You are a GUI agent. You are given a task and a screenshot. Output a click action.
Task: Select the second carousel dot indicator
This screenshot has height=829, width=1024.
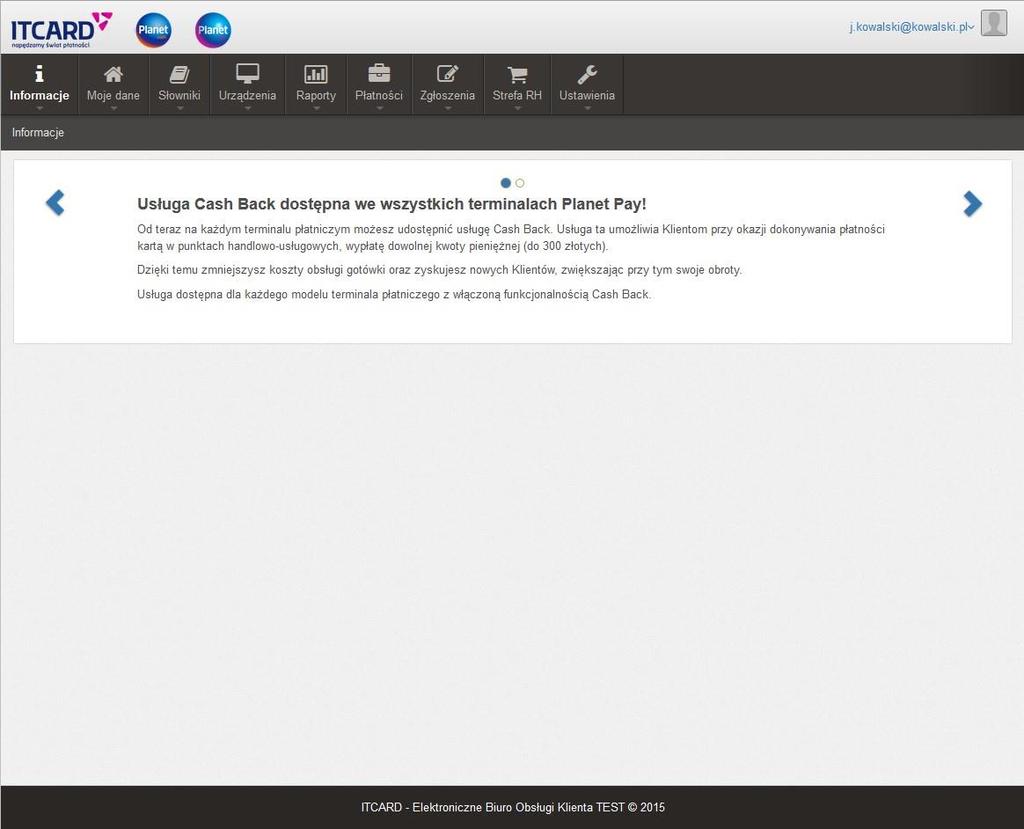(x=520, y=183)
